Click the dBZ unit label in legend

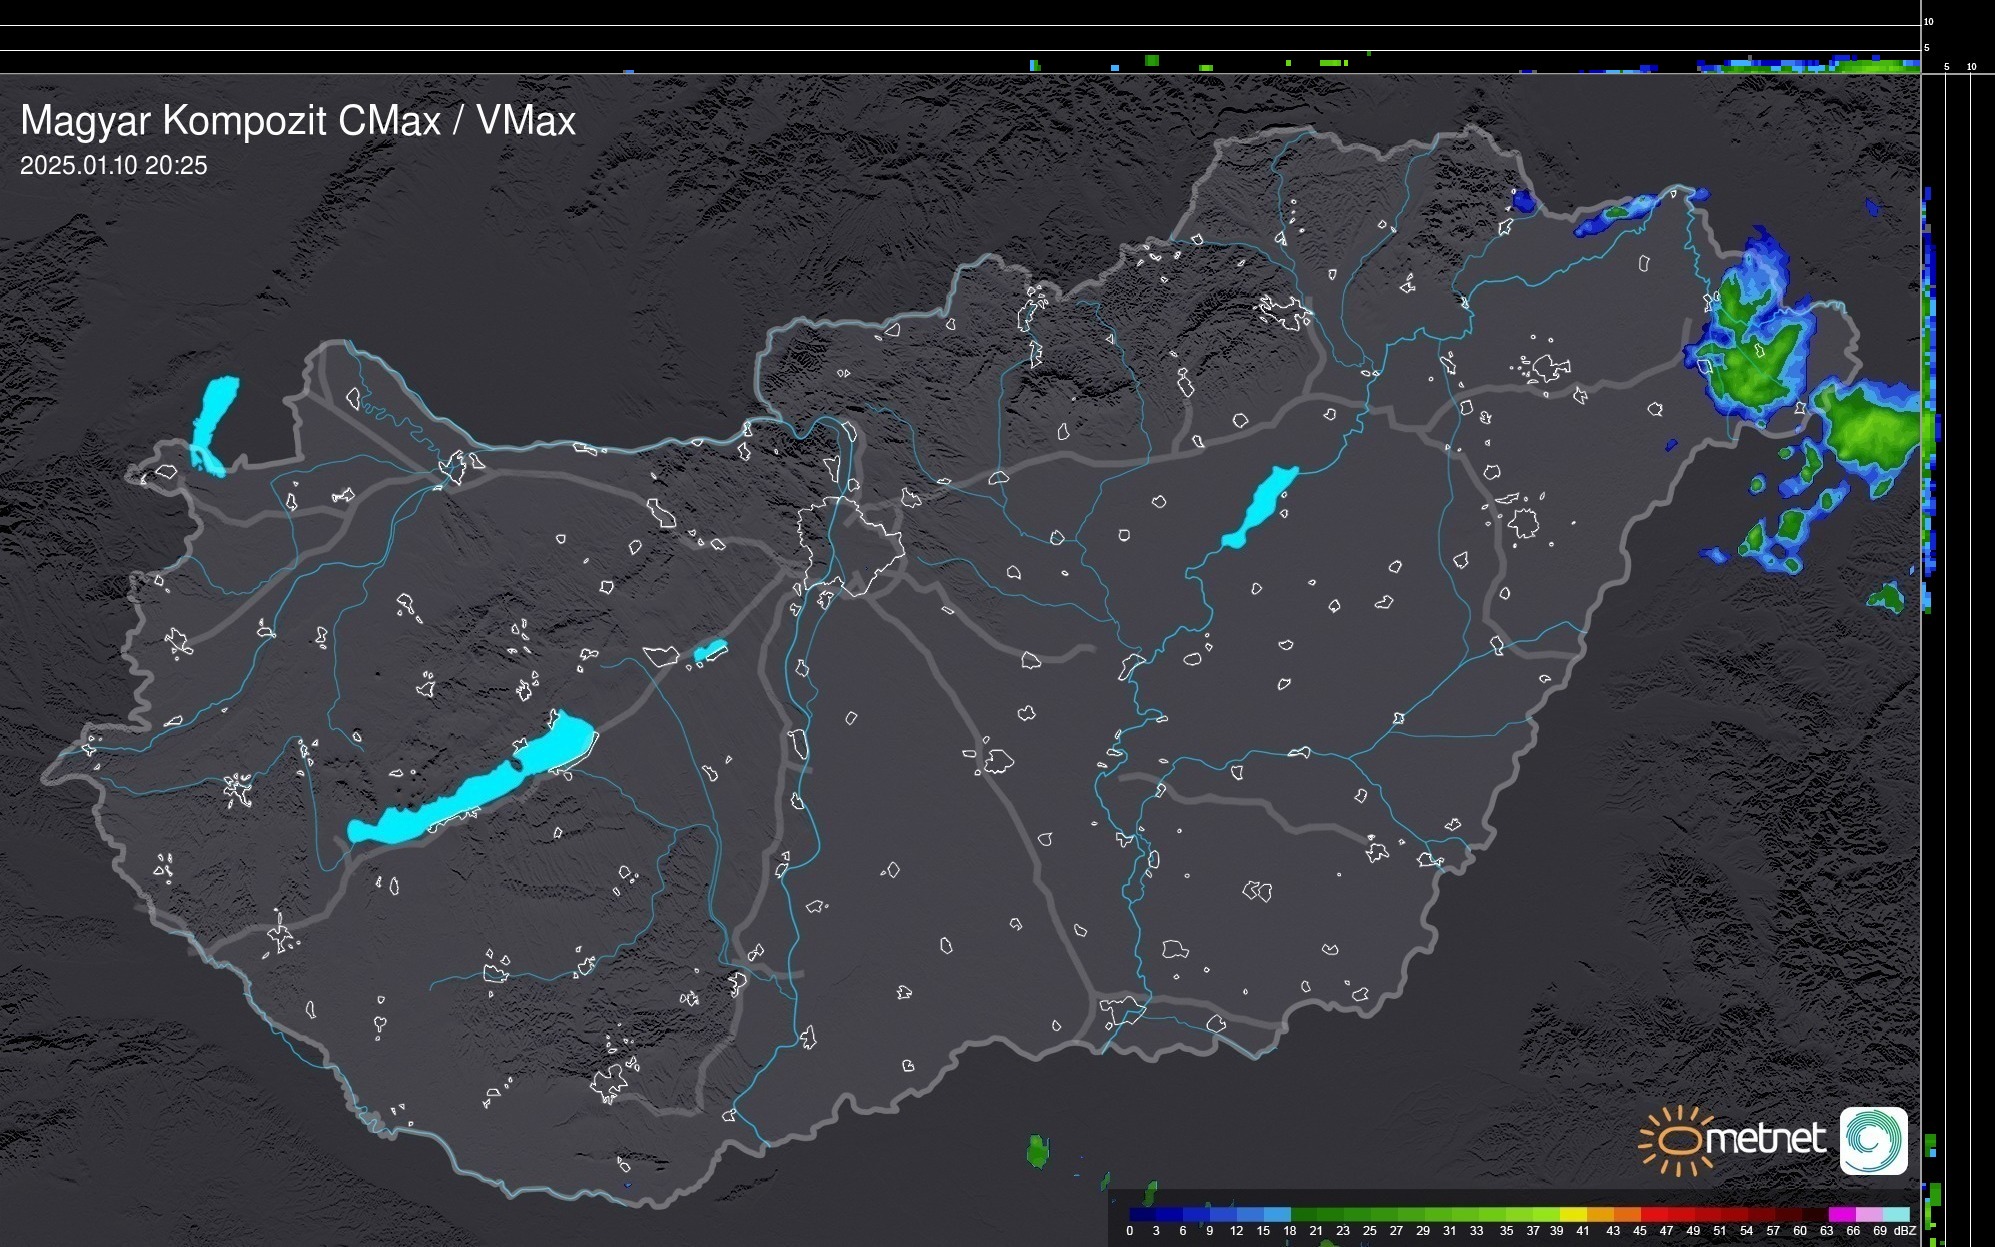pyautogui.click(x=1905, y=1231)
